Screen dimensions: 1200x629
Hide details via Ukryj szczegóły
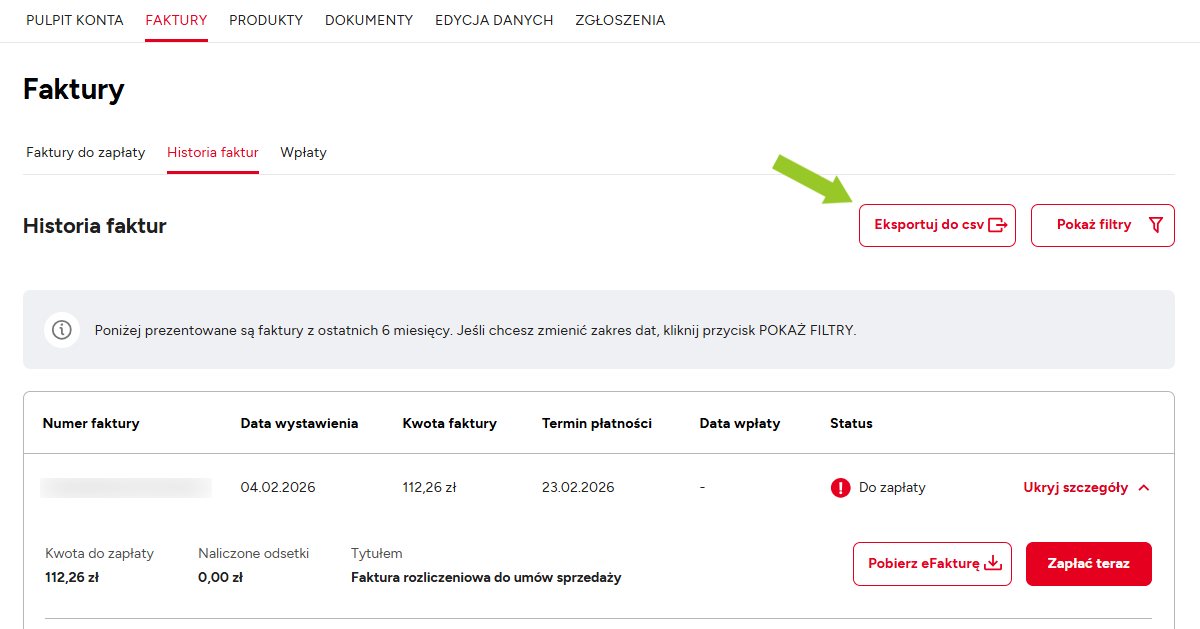pyautogui.click(x=1075, y=488)
